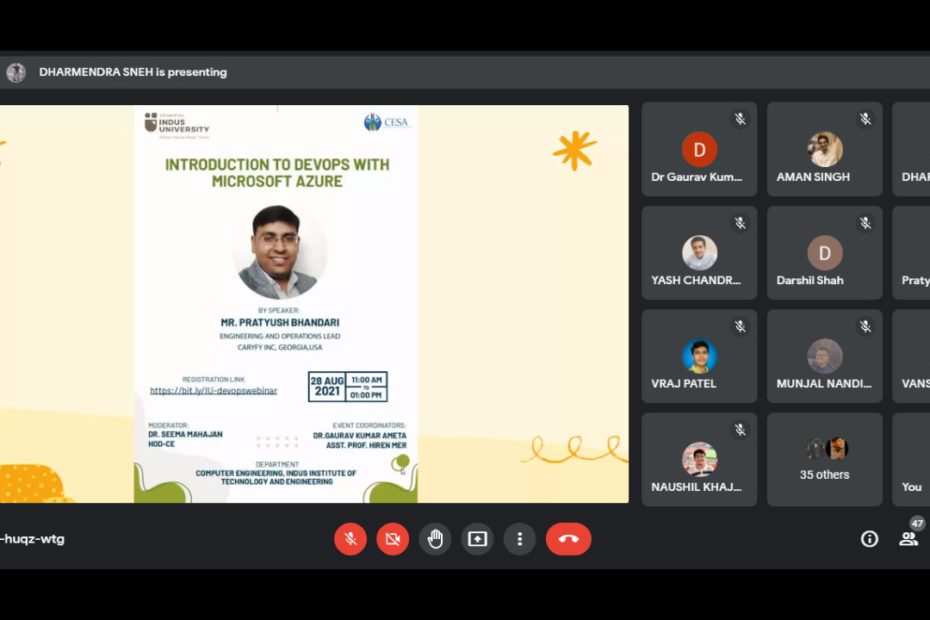Click muted mic icon on Darshil Shah tile
Screen dimensions: 930x620
point(865,223)
